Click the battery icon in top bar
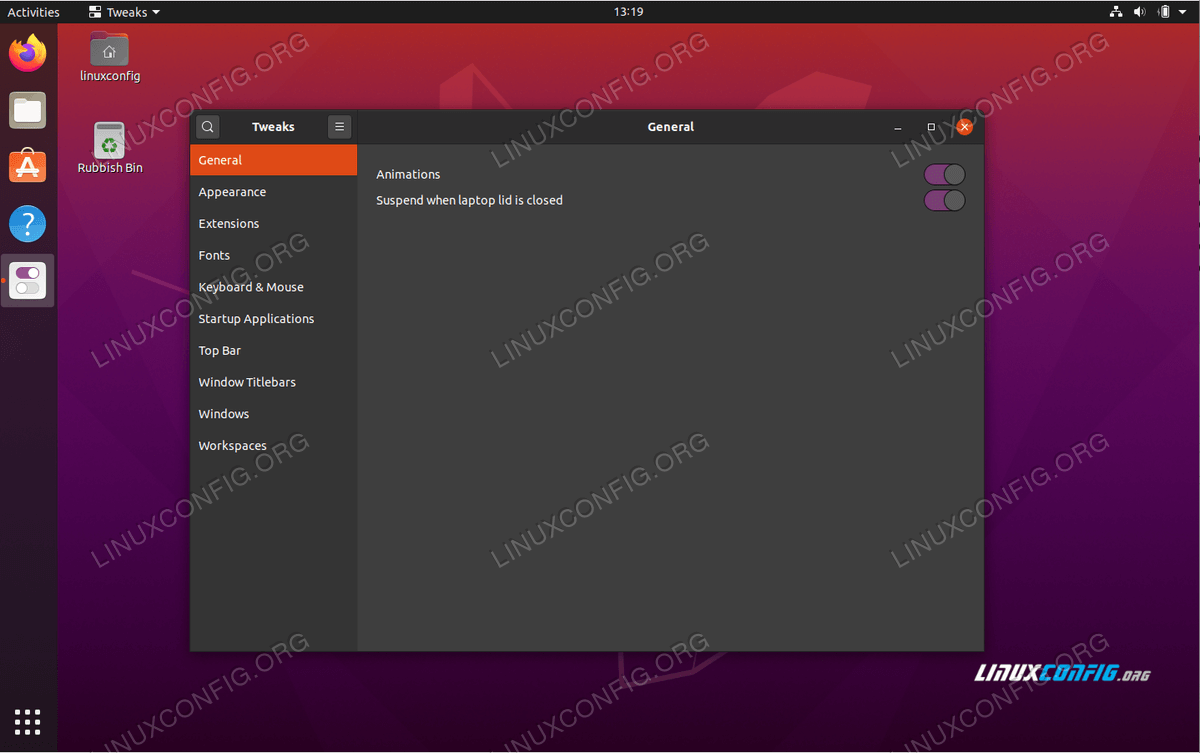 pos(1163,12)
